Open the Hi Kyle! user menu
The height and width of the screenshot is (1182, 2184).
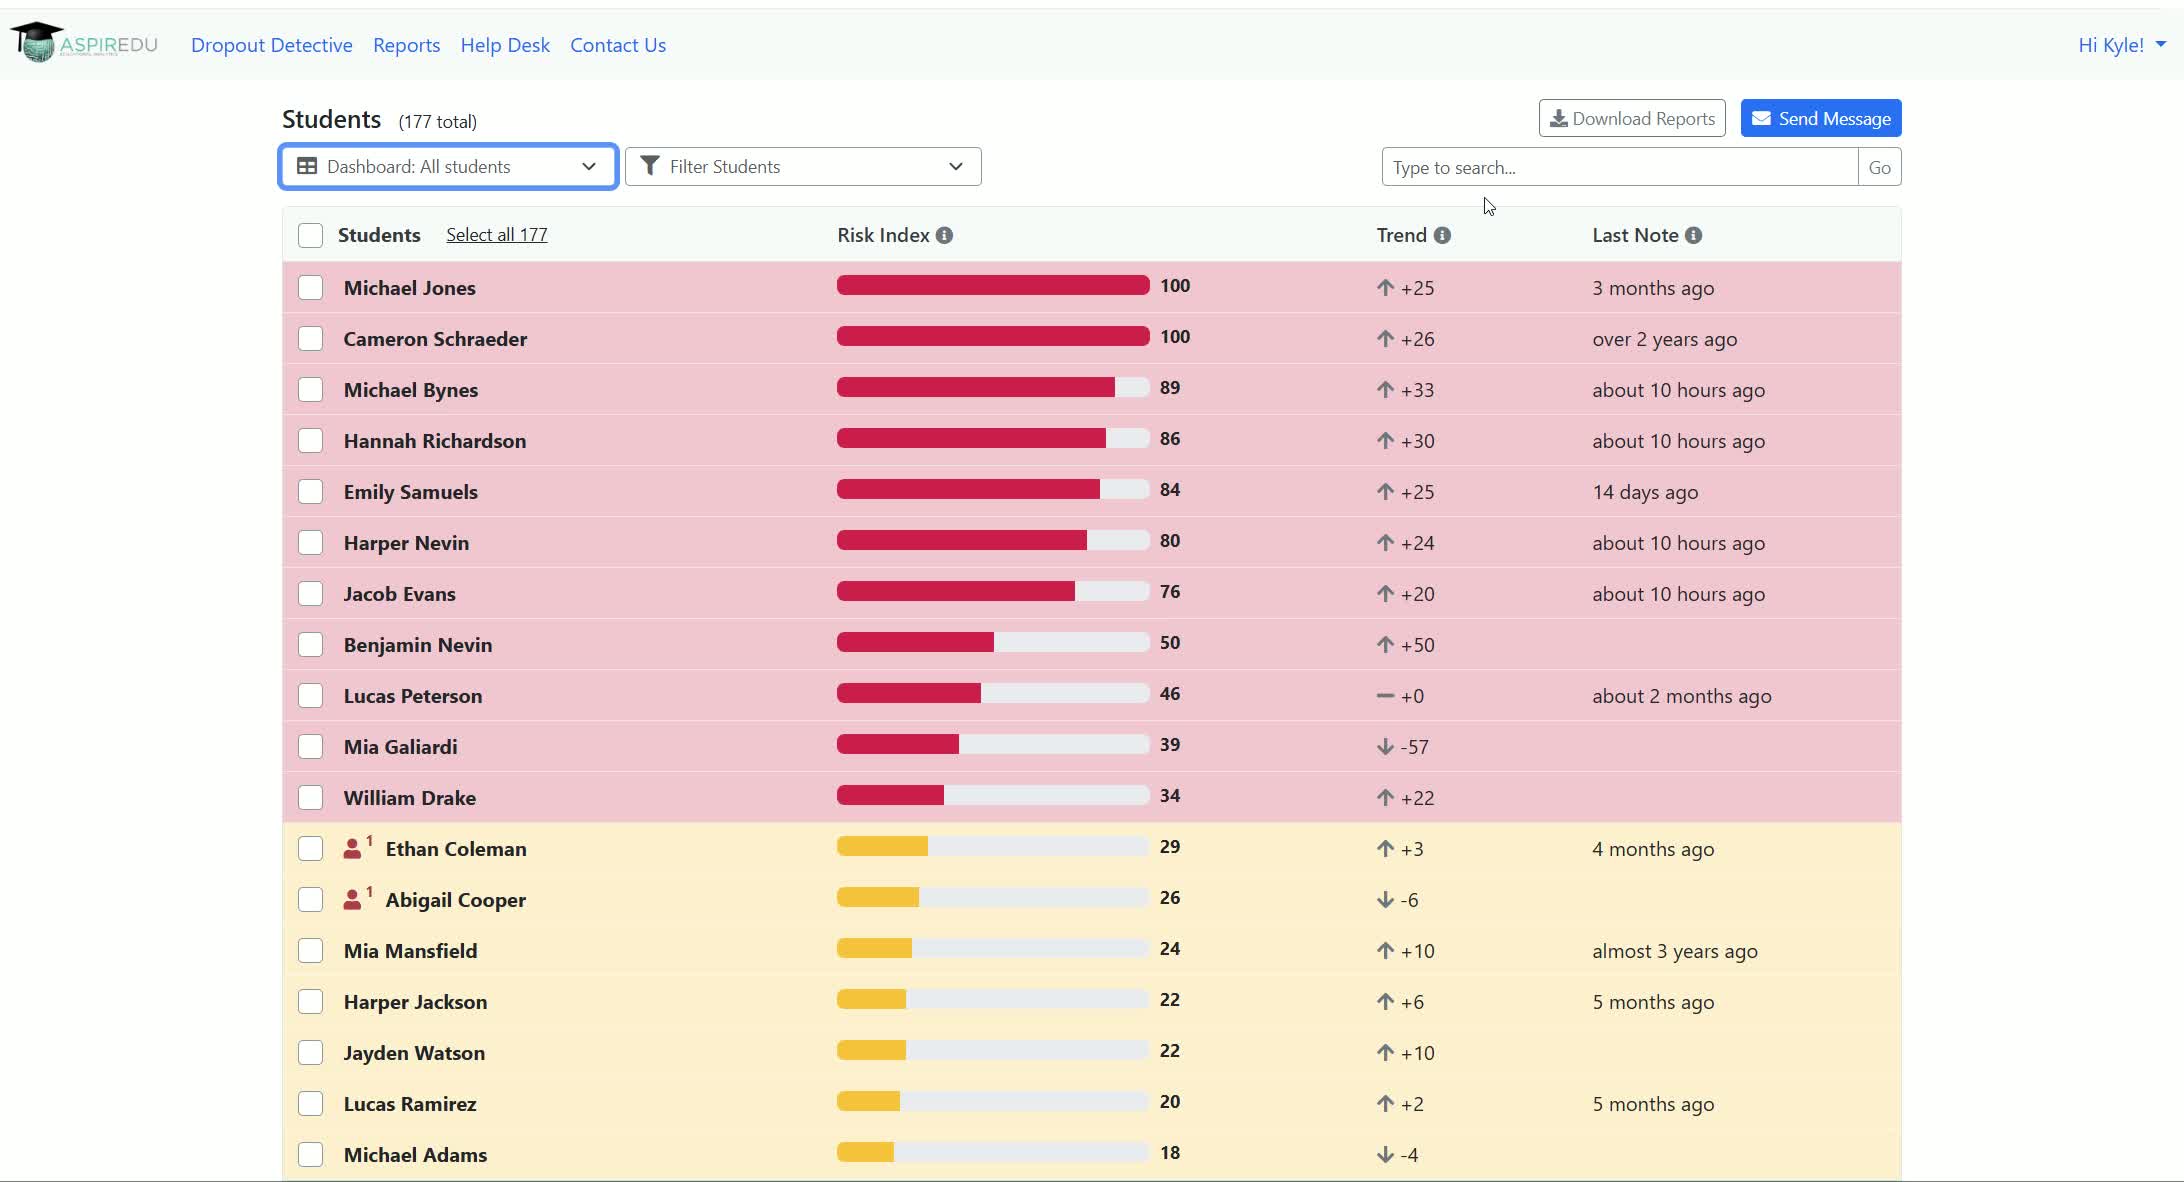coord(2122,45)
